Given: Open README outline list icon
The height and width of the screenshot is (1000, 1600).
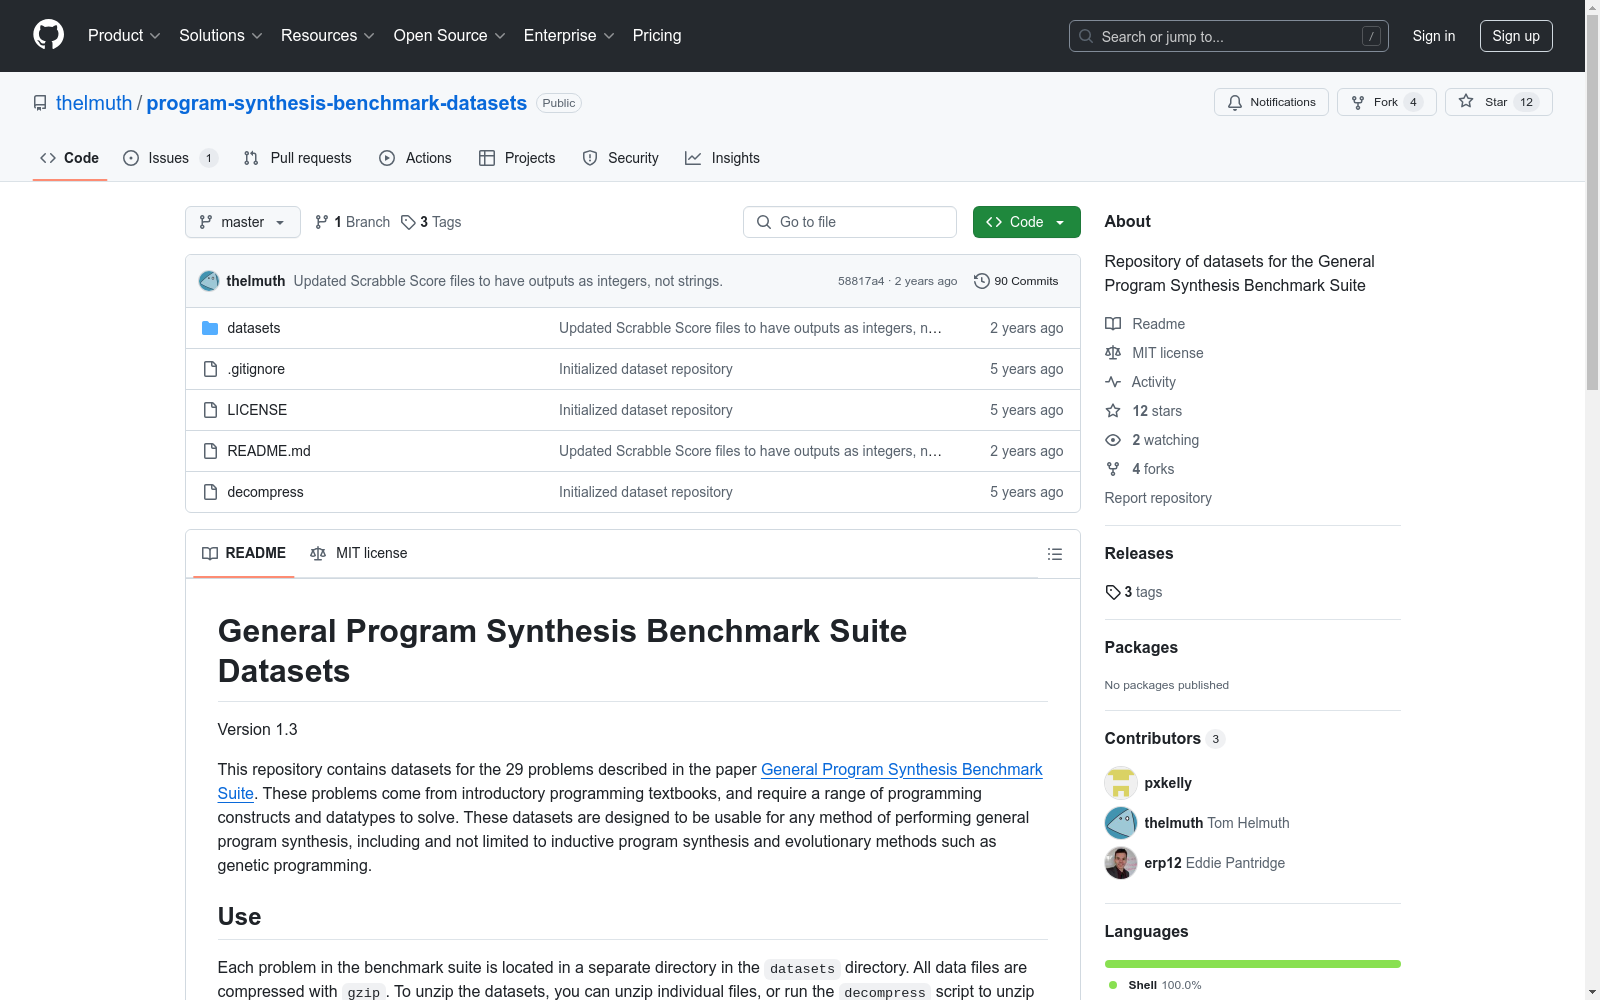Looking at the screenshot, I should point(1054,554).
